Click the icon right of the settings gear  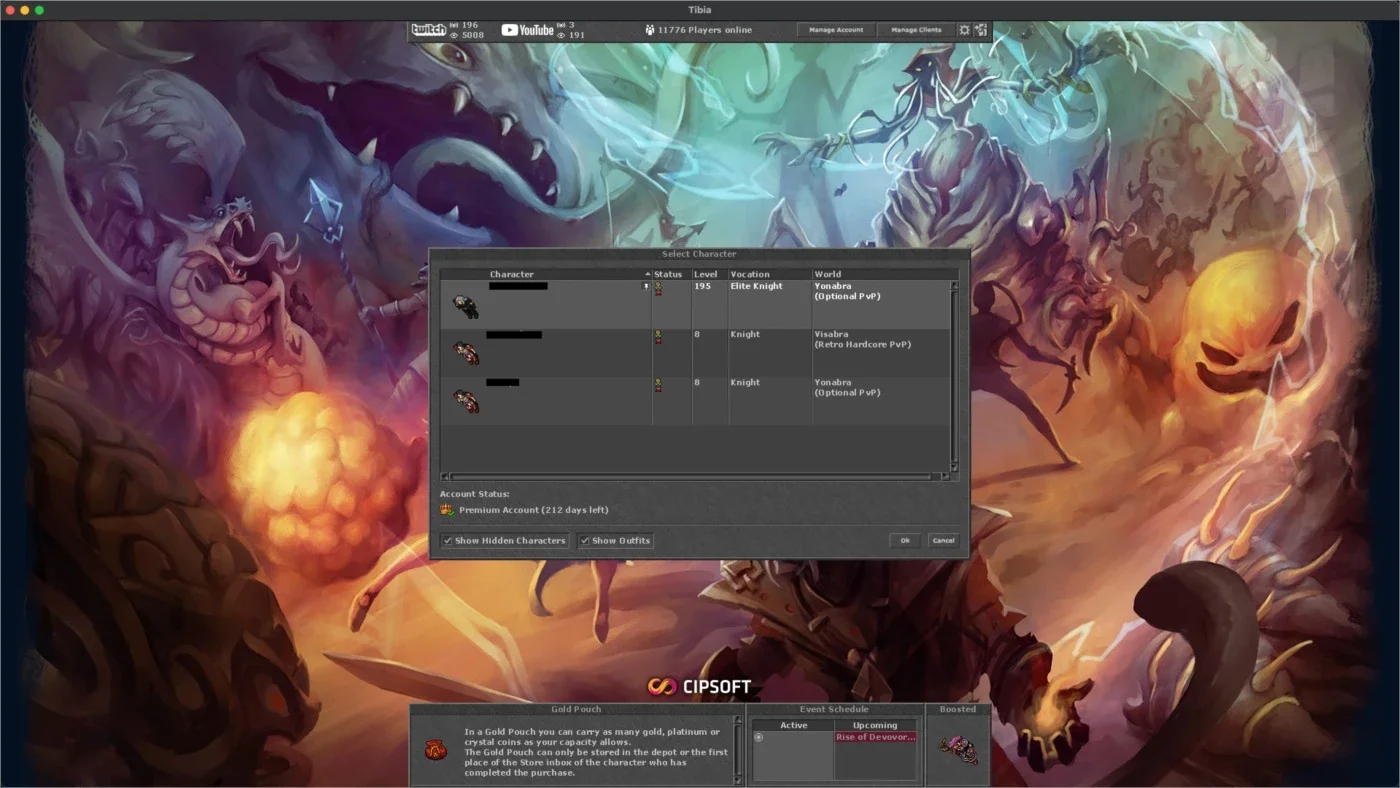(x=981, y=30)
